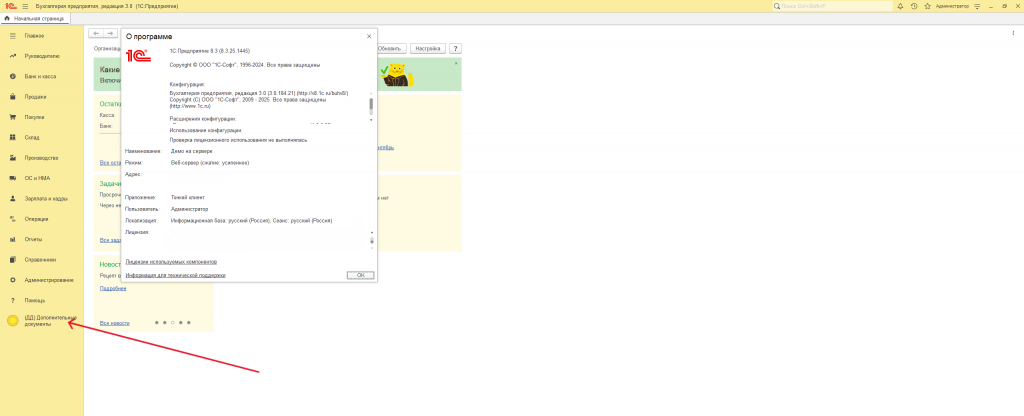Click the yellow circle ДД section icon
1024x416 pixels.
point(12,321)
